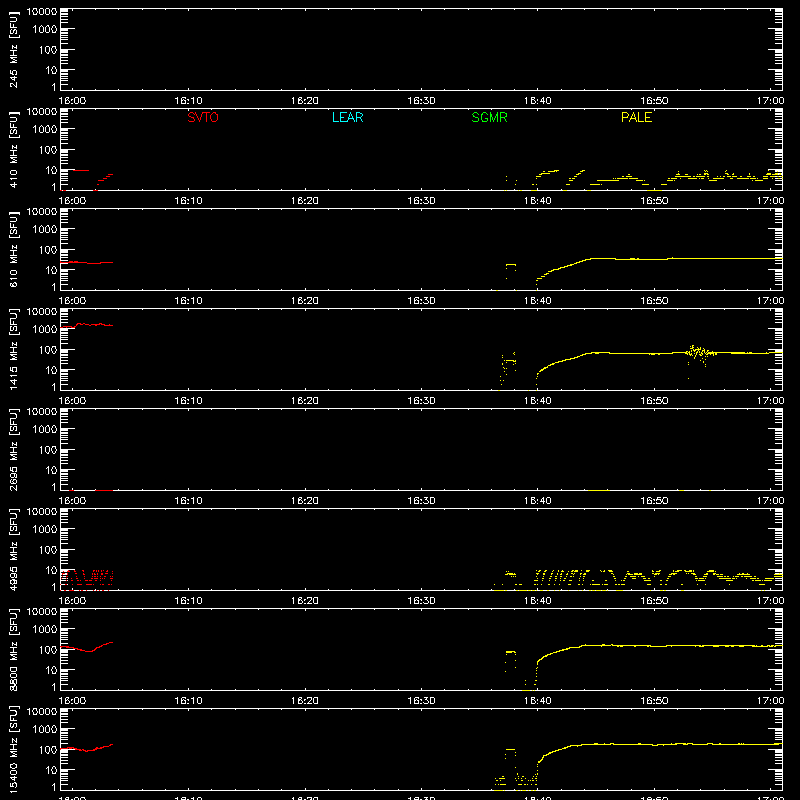Select the 4995 MHz [SFU] axis title
Screen dimensions: 800x800
13,550
